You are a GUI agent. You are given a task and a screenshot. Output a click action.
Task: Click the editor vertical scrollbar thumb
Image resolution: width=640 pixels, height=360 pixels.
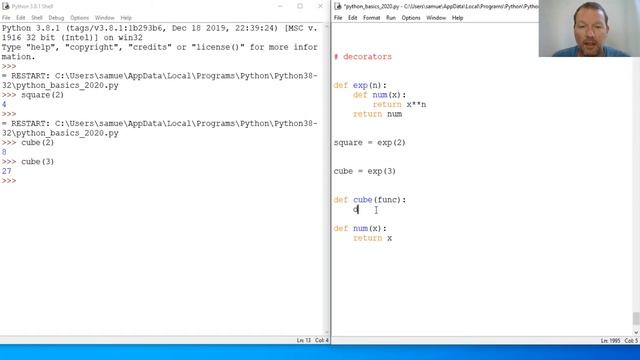636,318
